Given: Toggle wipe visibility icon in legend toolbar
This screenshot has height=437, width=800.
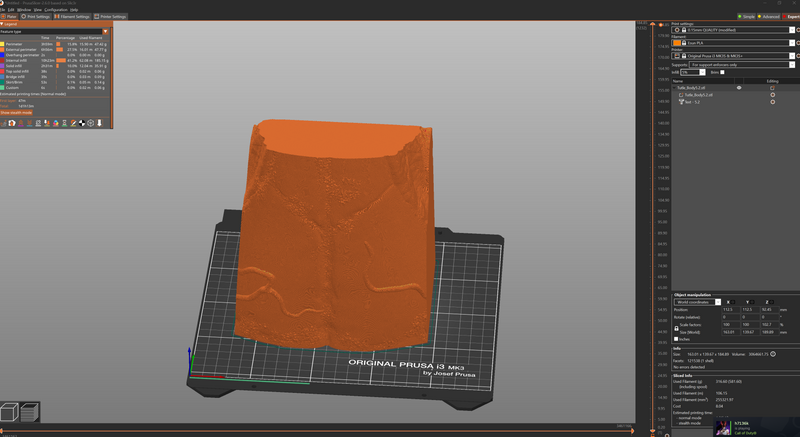Looking at the screenshot, I should click(12, 123).
